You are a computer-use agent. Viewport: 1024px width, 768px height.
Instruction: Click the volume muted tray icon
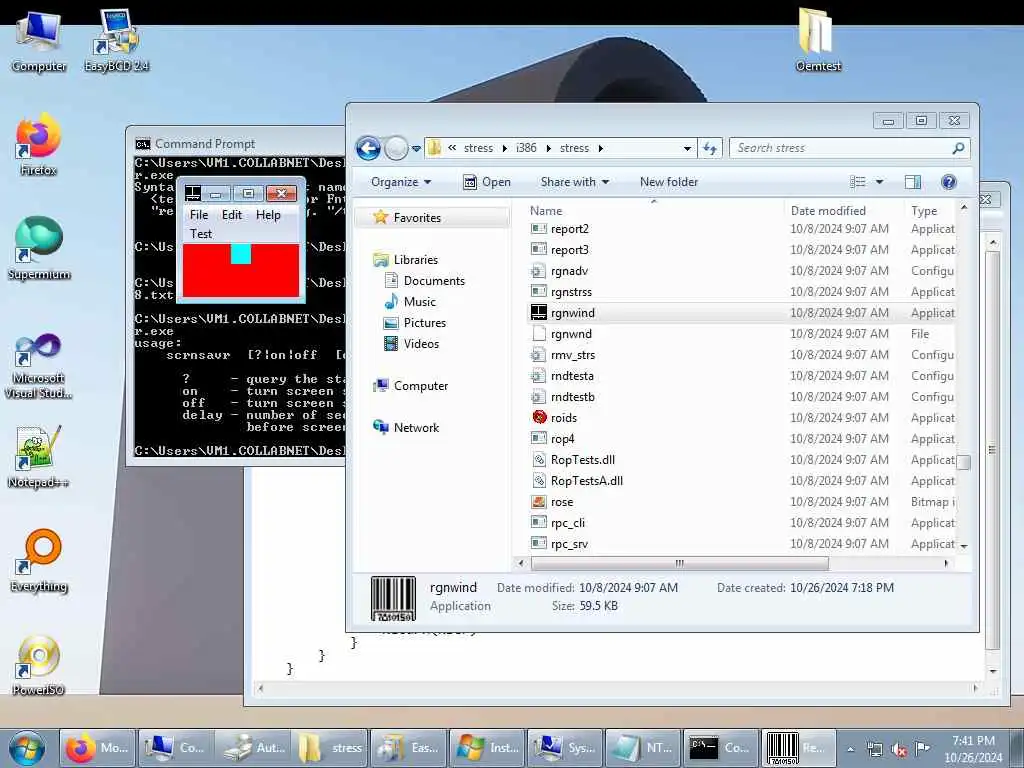point(899,750)
